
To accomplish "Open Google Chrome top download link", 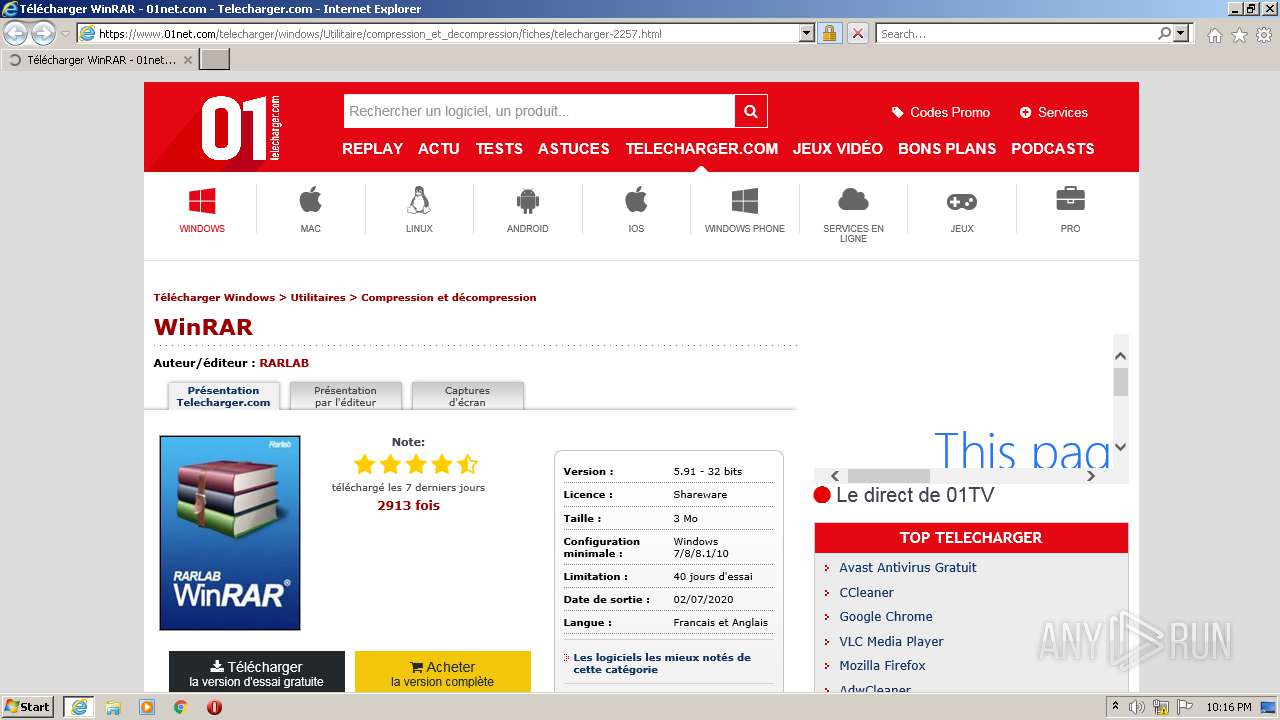I will pyautogui.click(x=886, y=616).
